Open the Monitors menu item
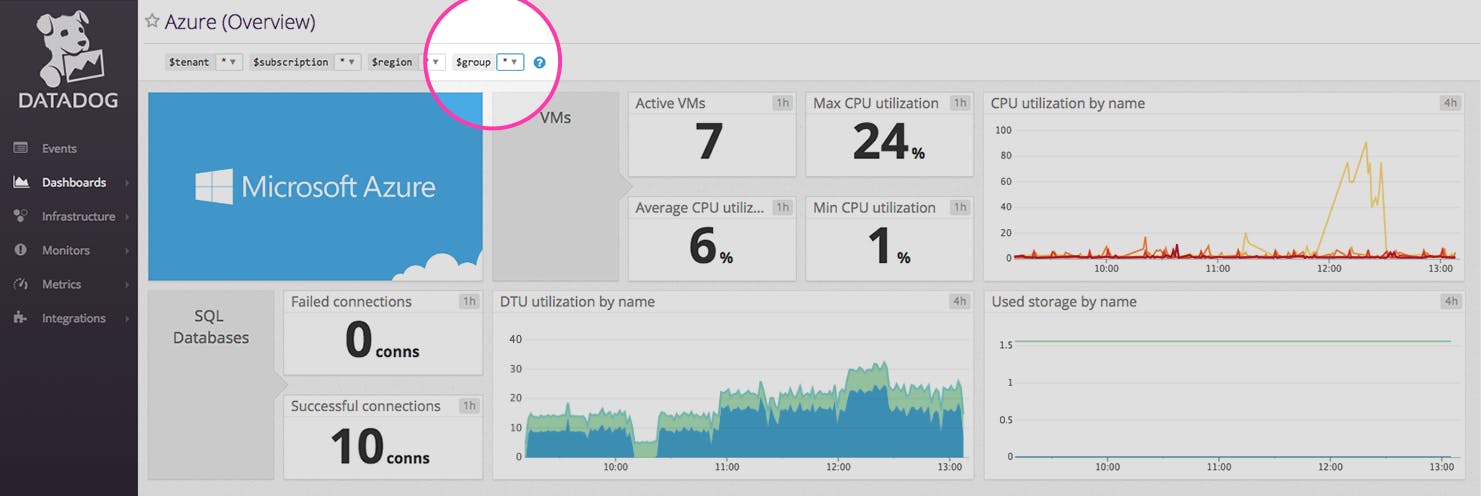Viewport: 1481px width, 496px height. pos(65,250)
